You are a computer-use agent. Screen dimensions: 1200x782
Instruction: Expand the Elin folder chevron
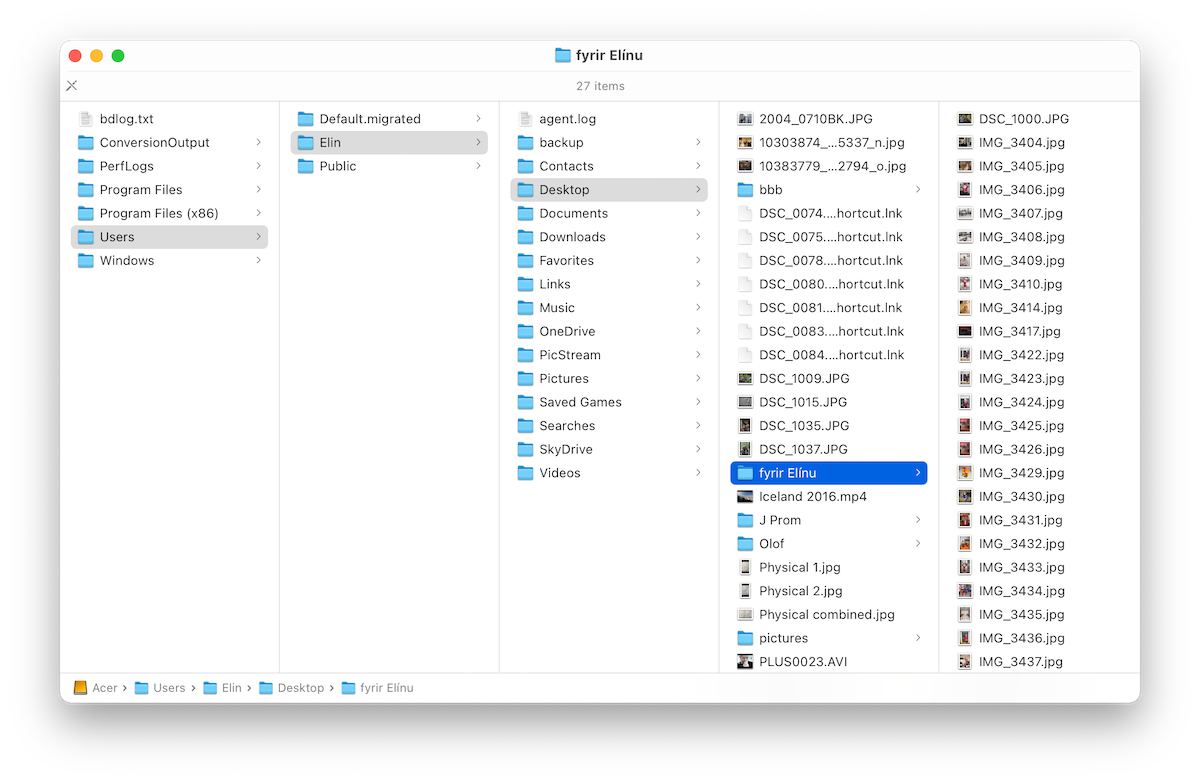click(x=478, y=142)
